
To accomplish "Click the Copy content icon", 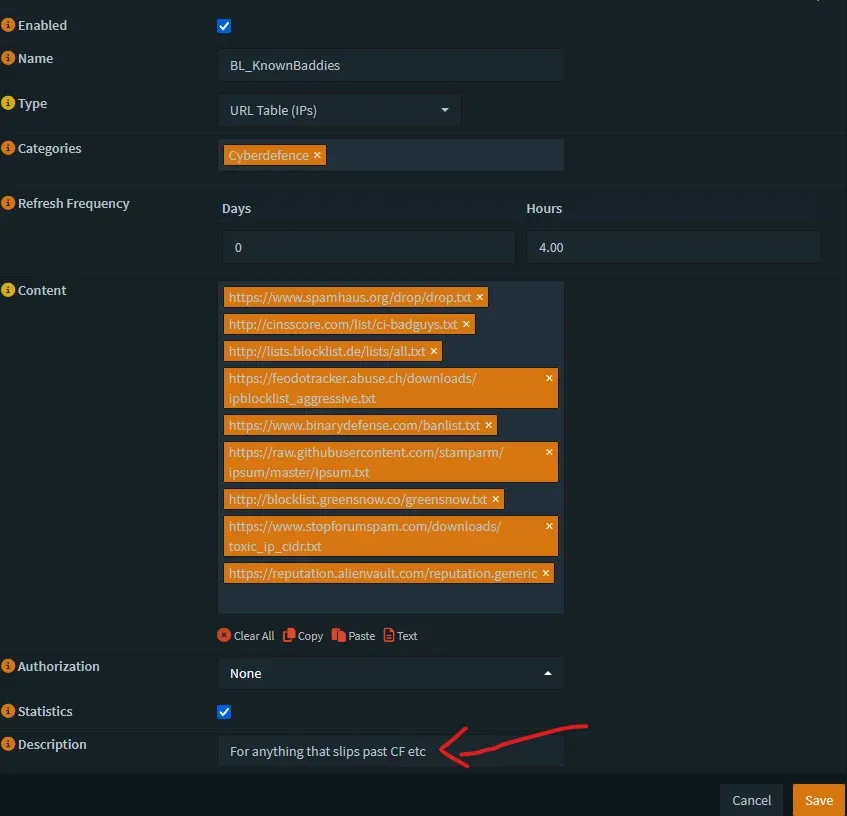I will pos(289,635).
